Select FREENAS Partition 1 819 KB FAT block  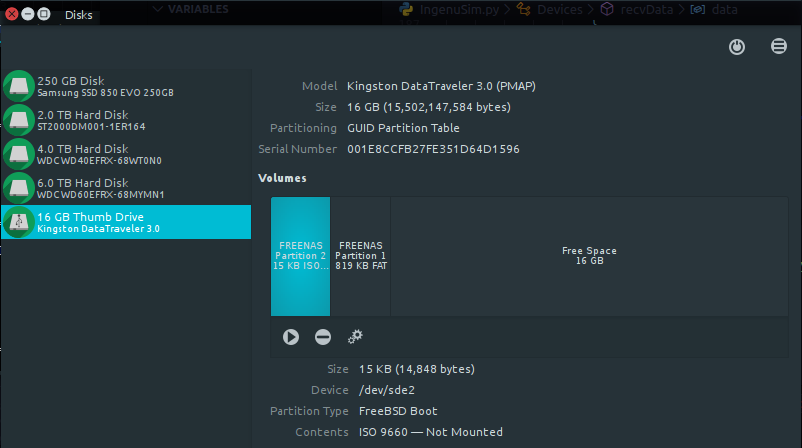pos(361,256)
